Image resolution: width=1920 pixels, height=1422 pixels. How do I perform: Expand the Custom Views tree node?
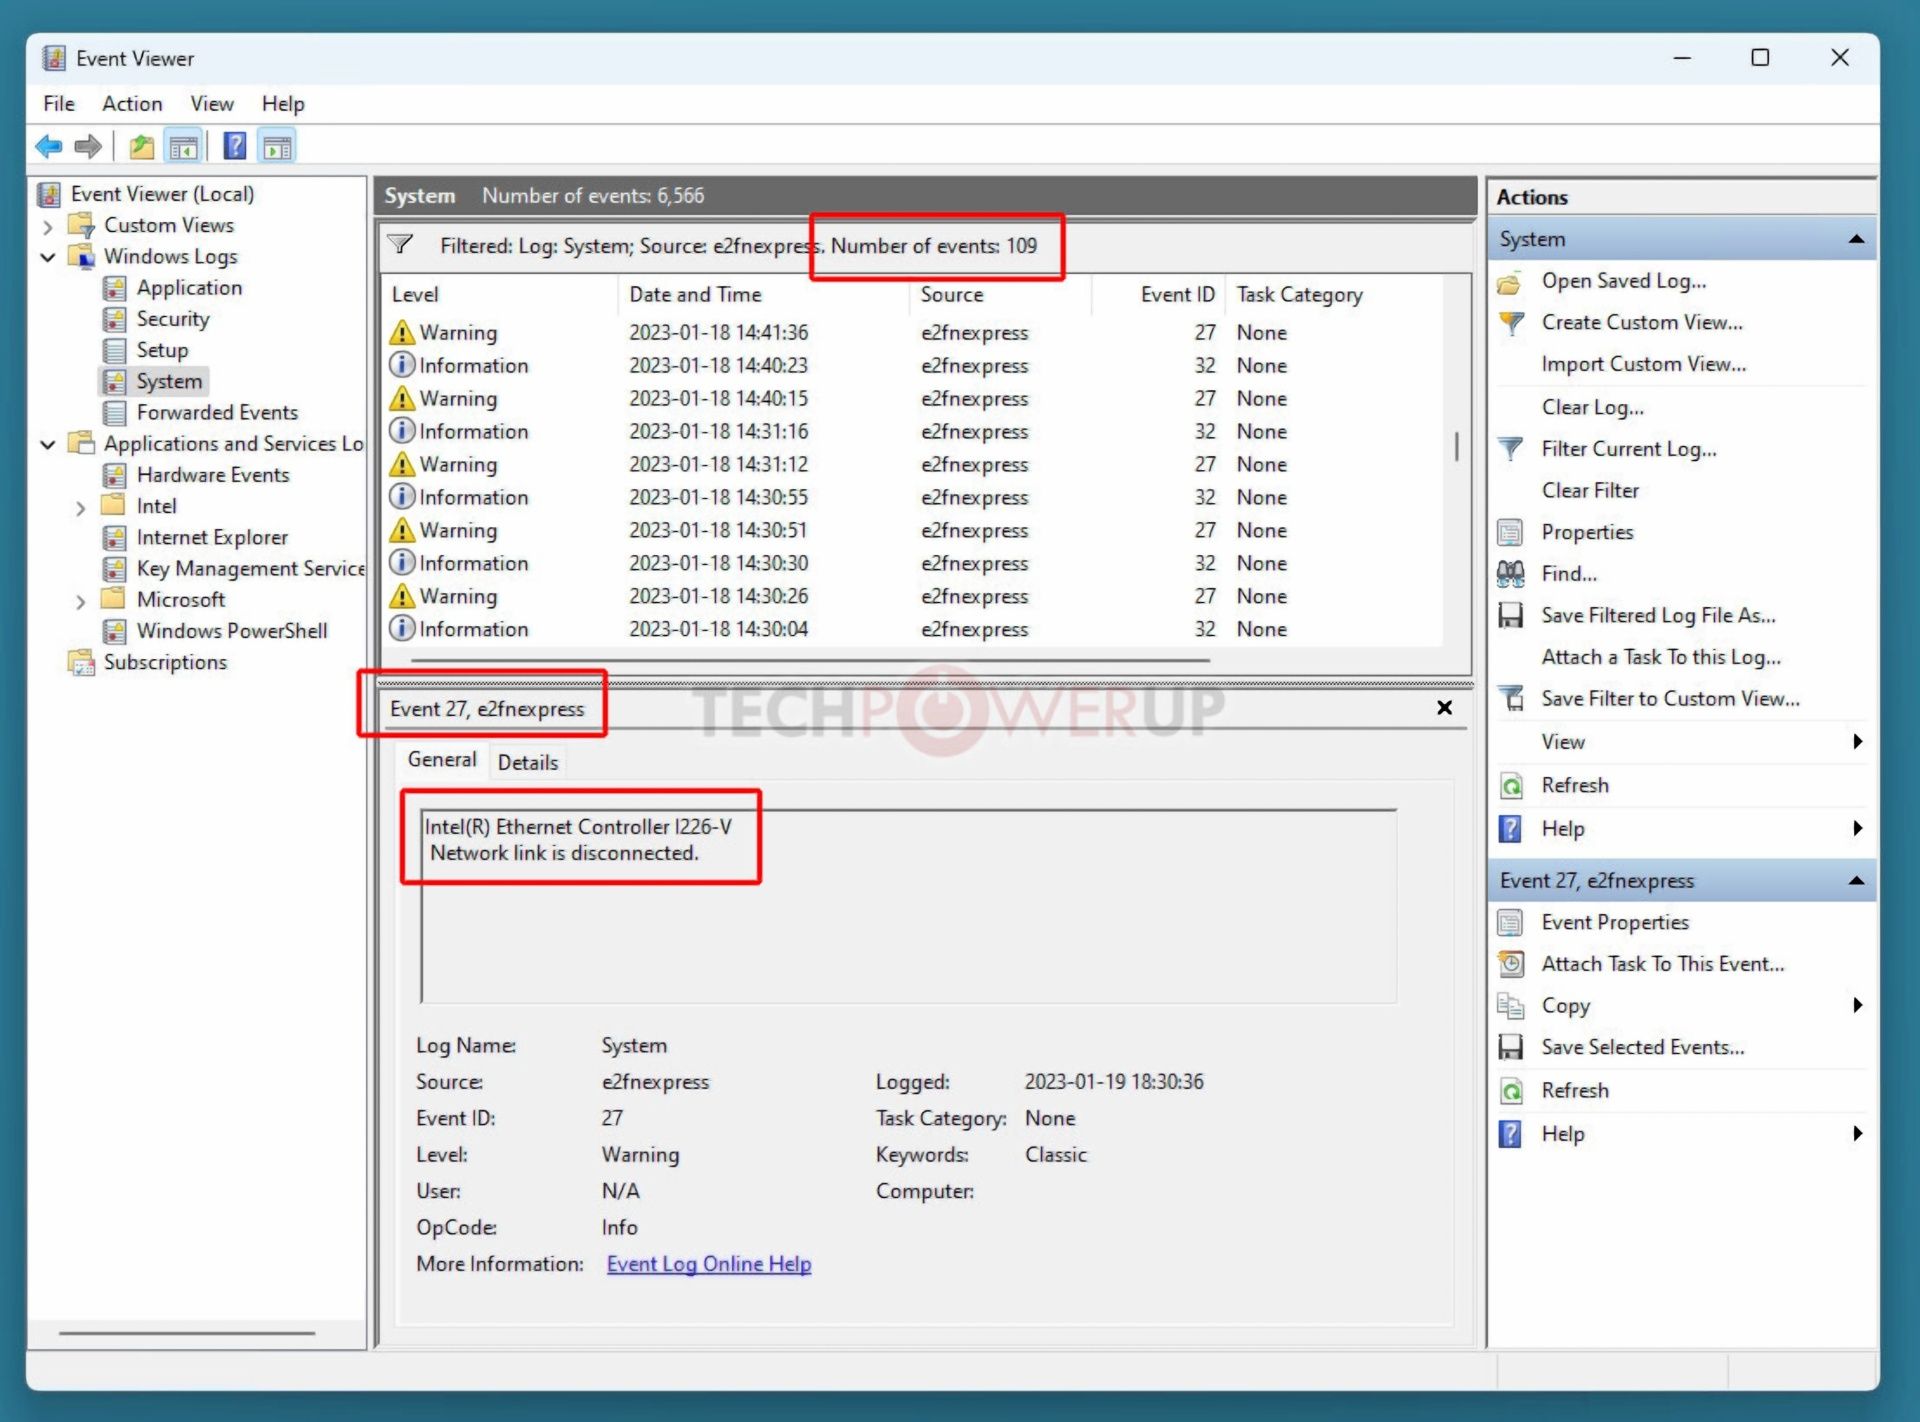click(x=48, y=227)
